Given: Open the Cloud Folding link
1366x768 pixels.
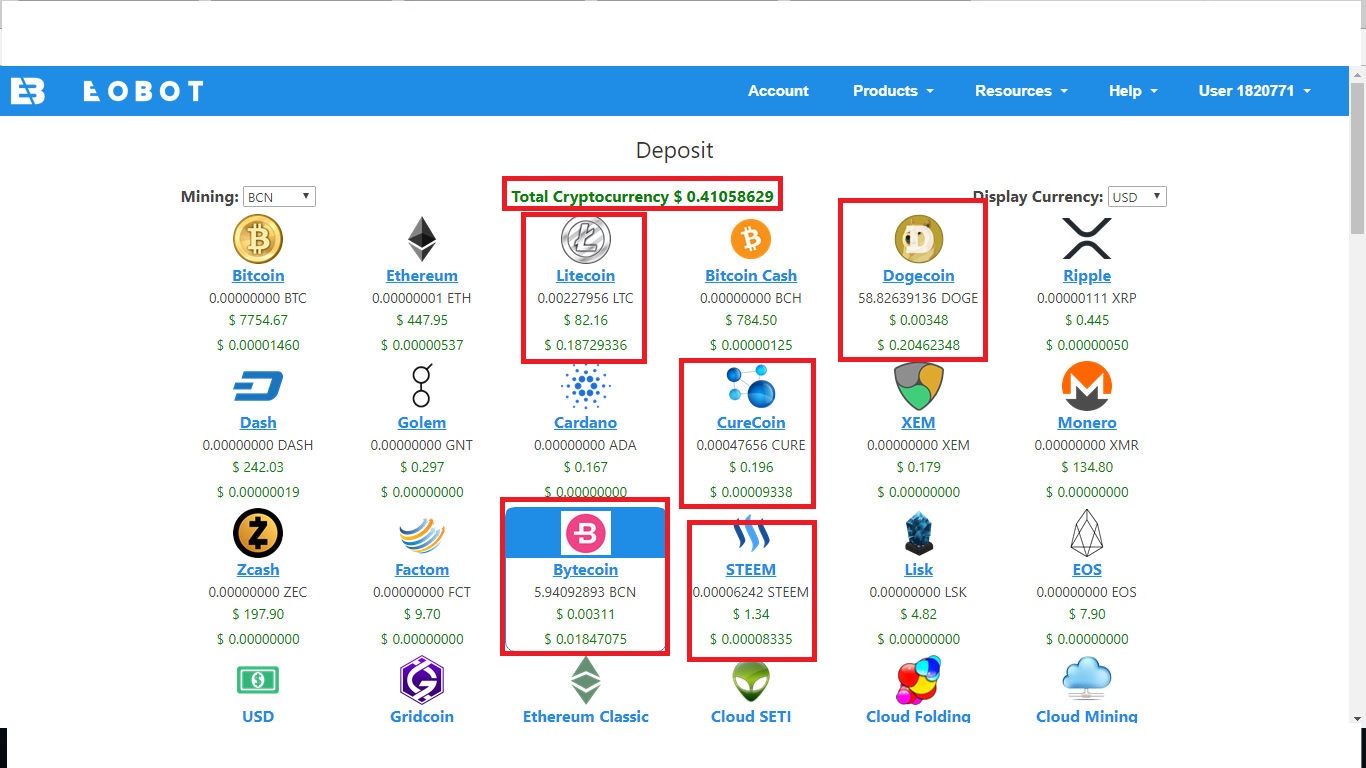Looking at the screenshot, I should [x=919, y=717].
